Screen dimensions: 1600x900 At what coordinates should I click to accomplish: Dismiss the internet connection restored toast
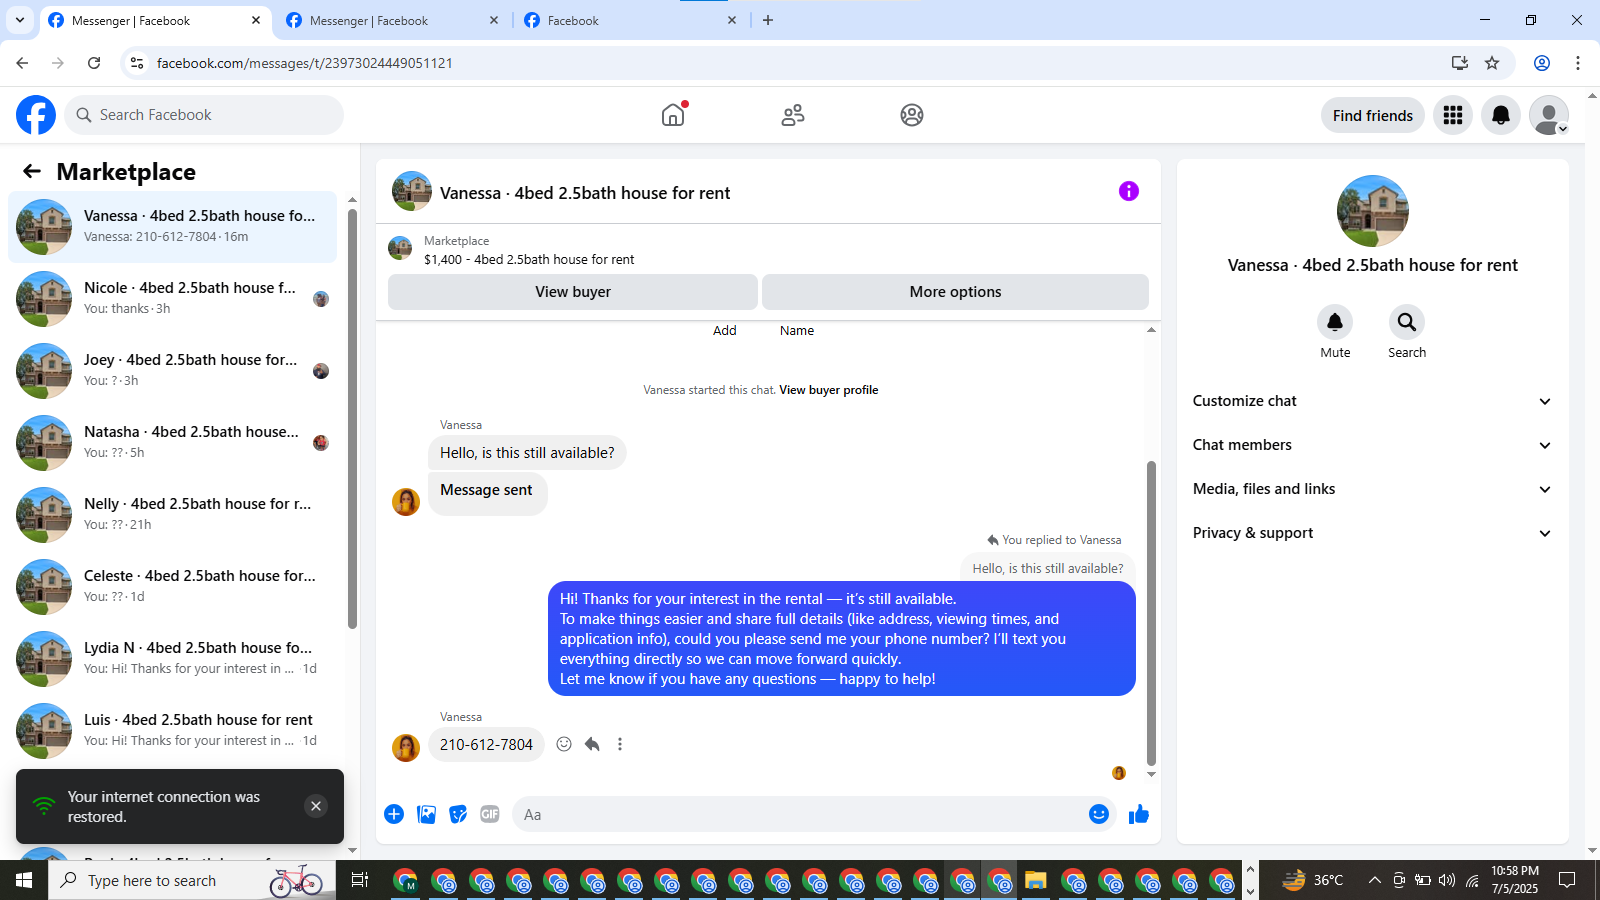[x=316, y=806]
